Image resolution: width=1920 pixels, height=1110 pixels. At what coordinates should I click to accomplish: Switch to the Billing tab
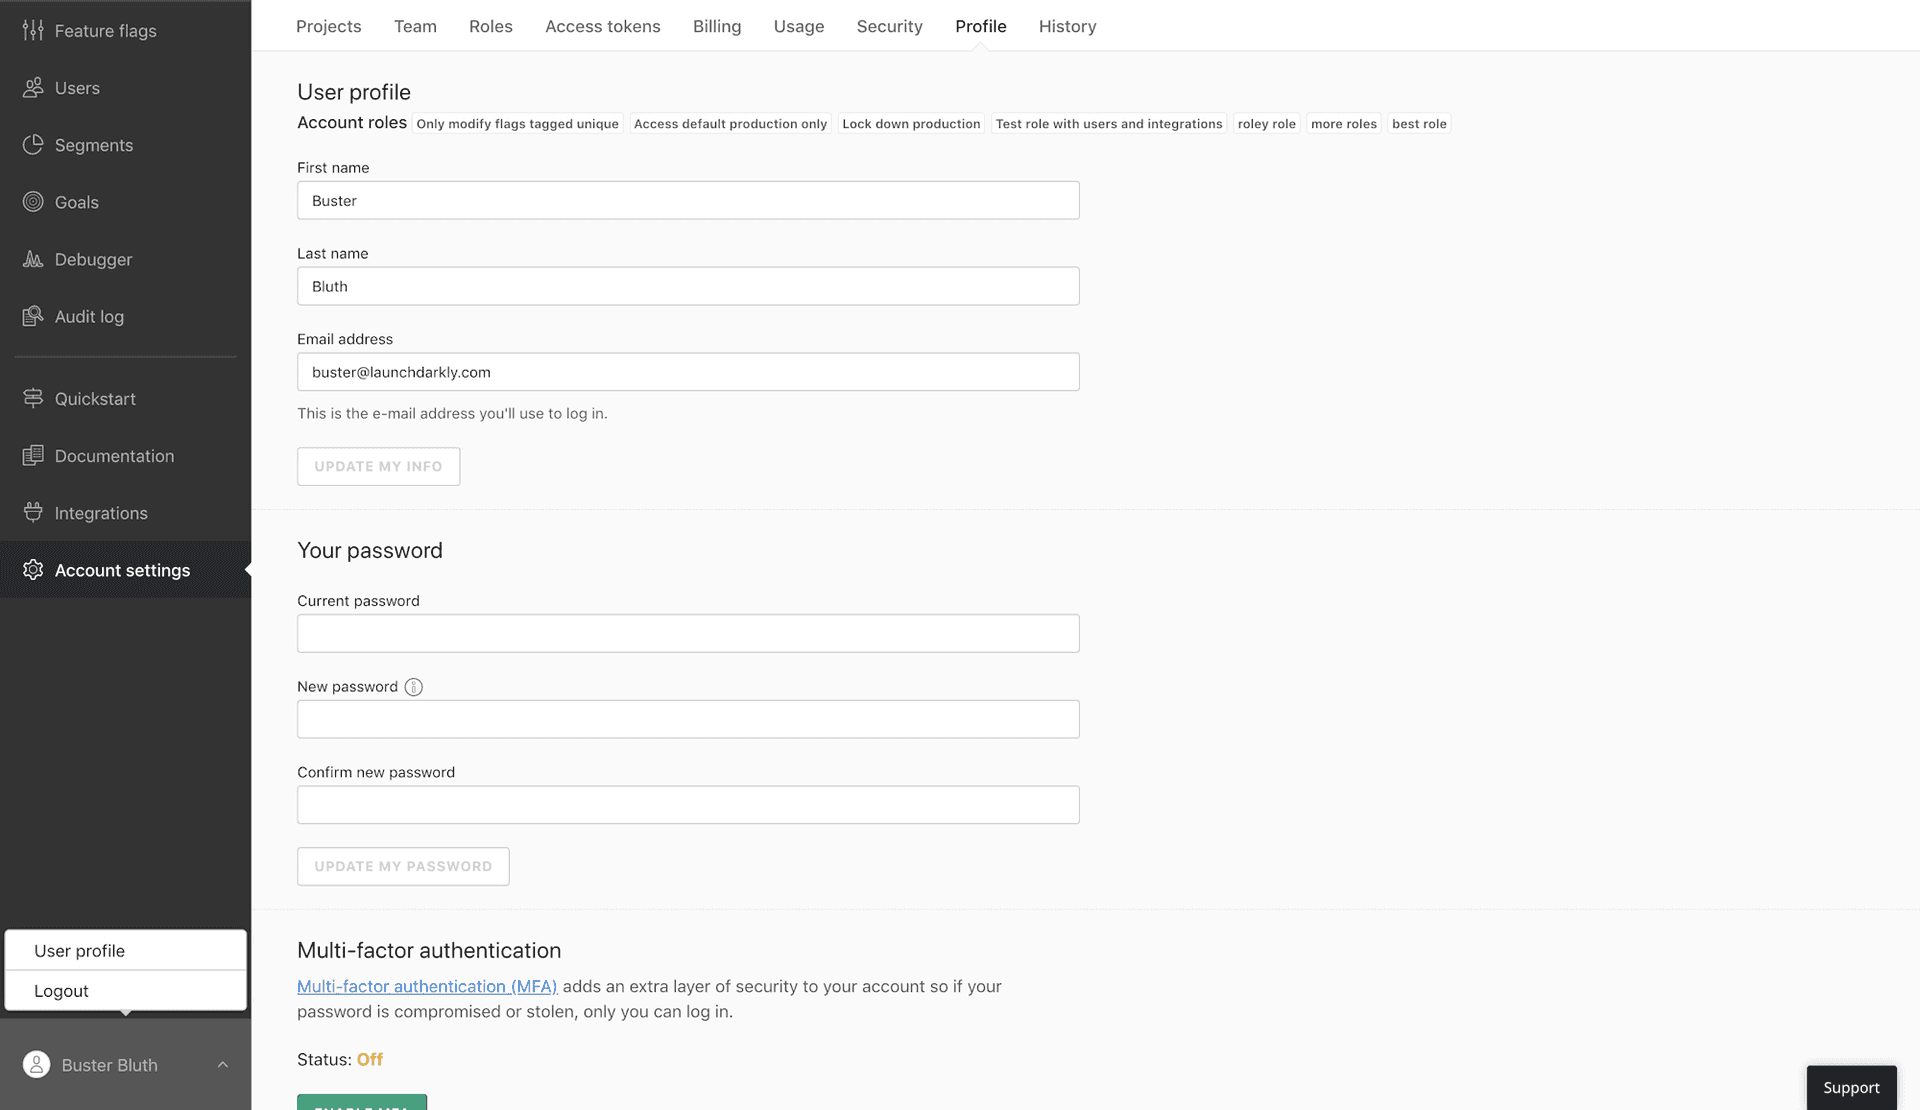(716, 26)
